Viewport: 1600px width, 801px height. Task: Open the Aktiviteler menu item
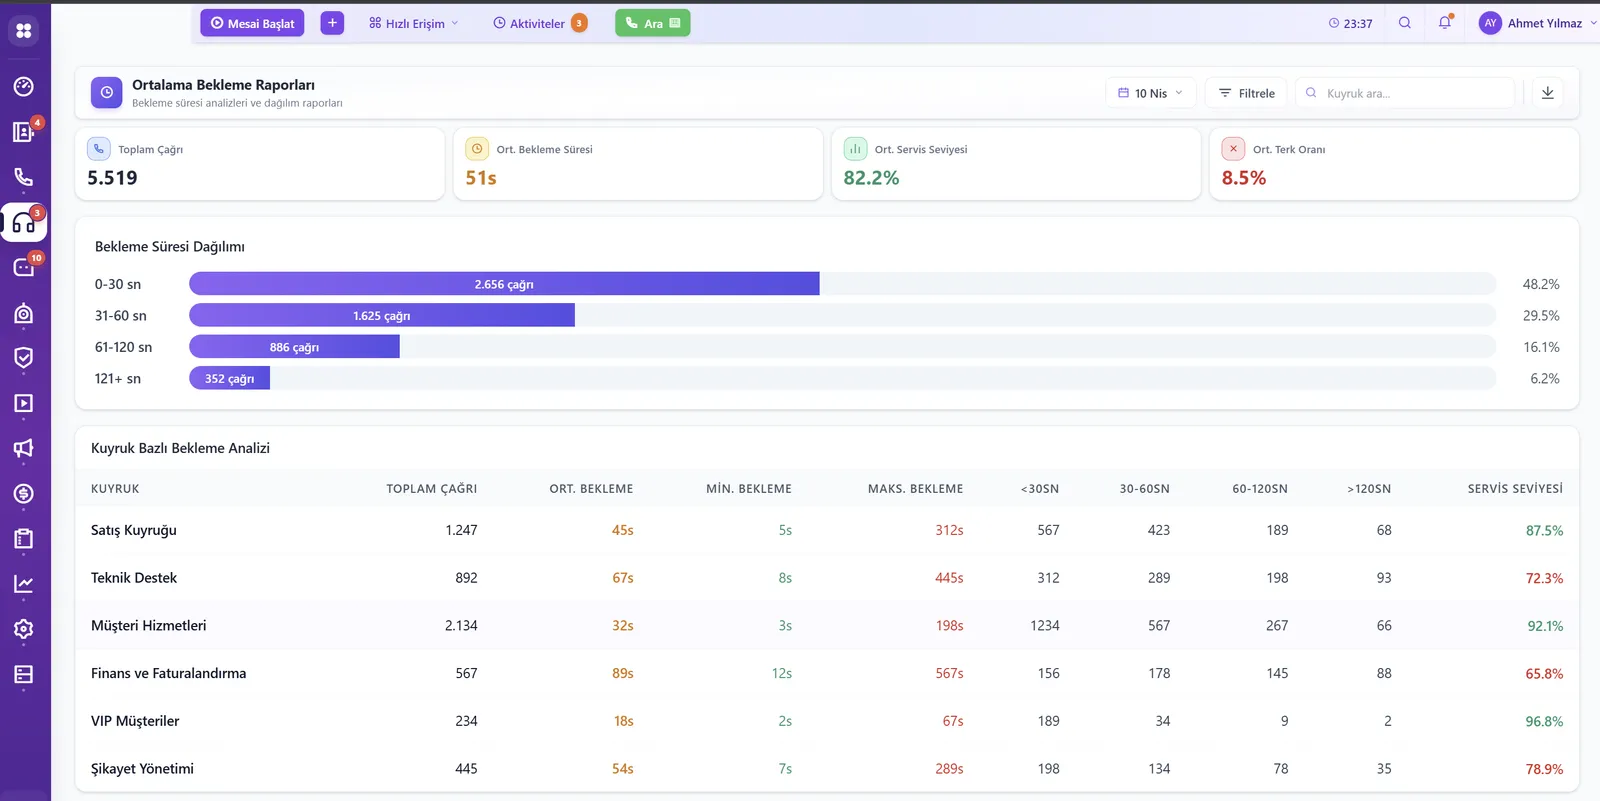pyautogui.click(x=540, y=23)
